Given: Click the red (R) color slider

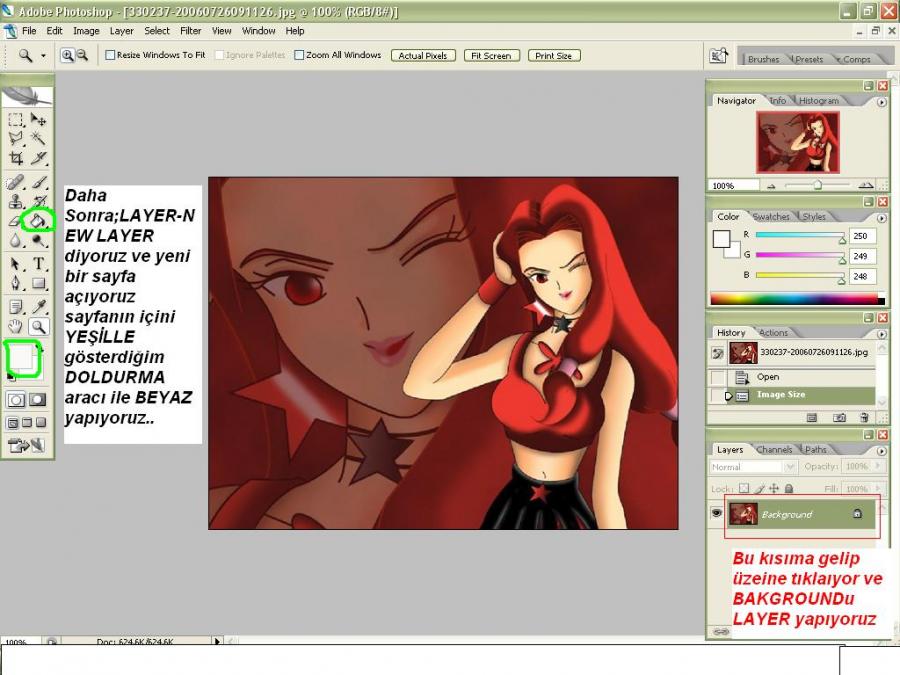Looking at the screenshot, I should click(x=799, y=236).
